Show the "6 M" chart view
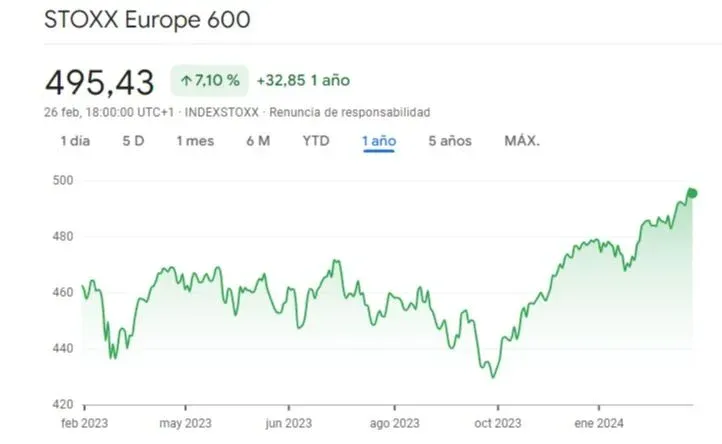 pyautogui.click(x=258, y=141)
